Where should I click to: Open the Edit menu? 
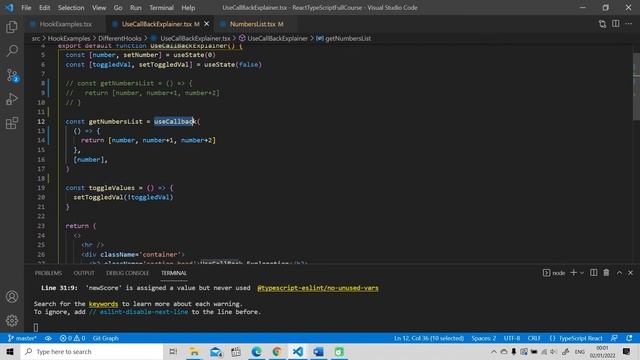click(44, 8)
